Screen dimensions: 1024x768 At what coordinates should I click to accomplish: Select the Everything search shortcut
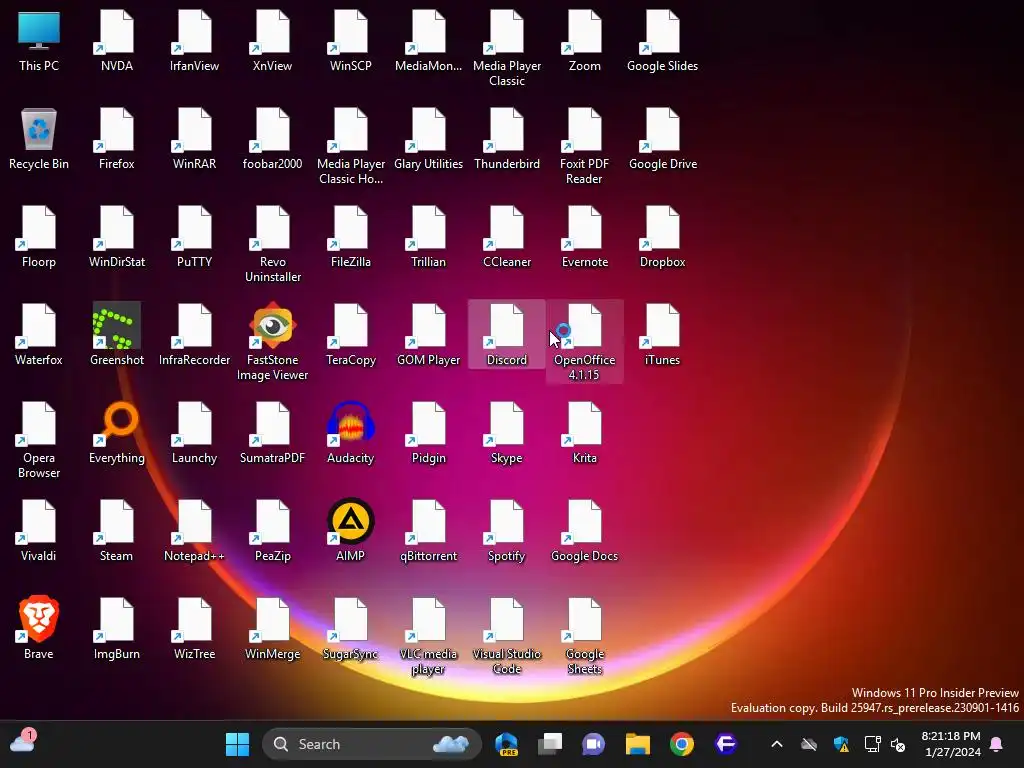tap(117, 433)
